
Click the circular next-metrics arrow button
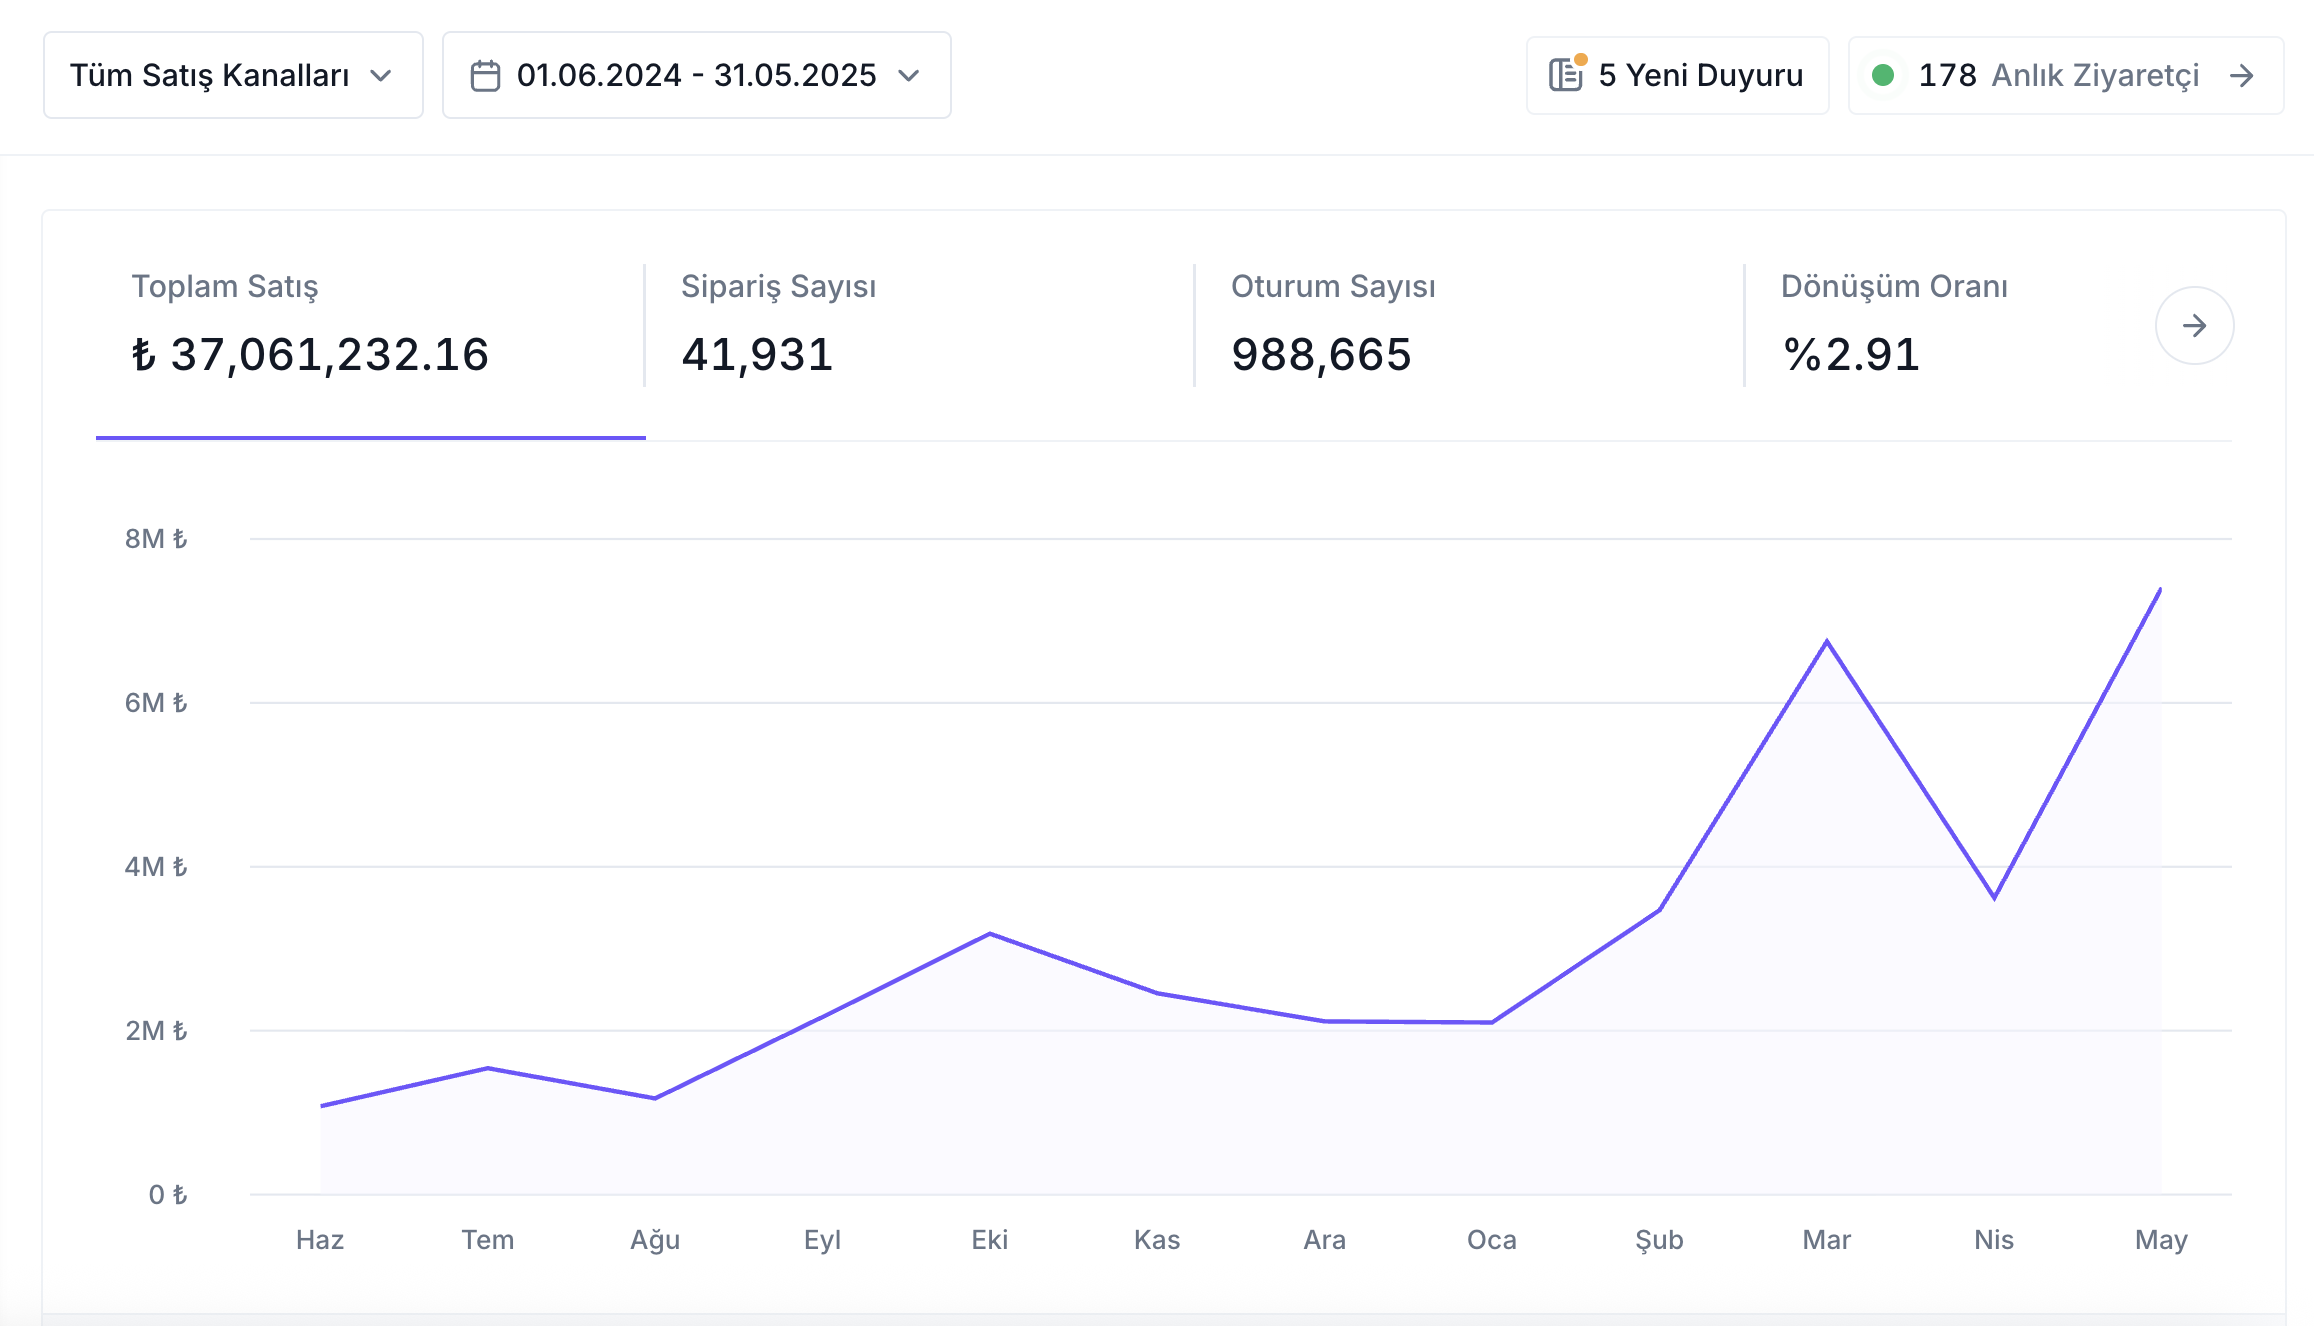pos(2194,326)
